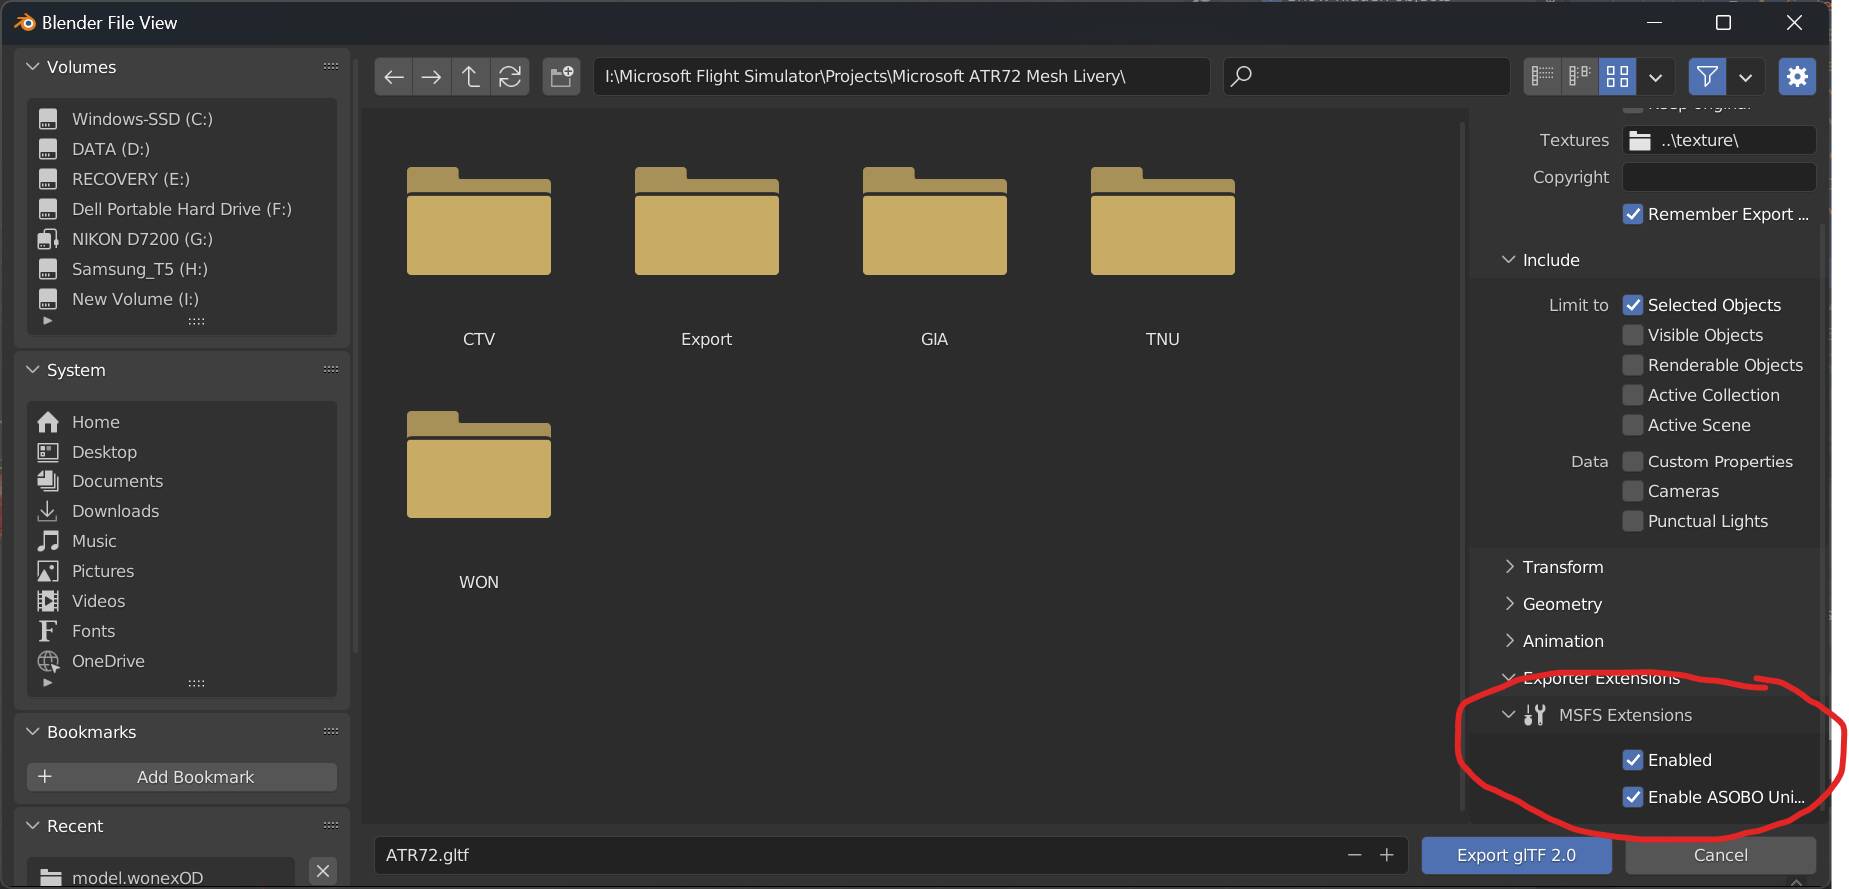The image size is (1849, 889).
Task: Go back to previous folder arrow
Action: coord(394,76)
